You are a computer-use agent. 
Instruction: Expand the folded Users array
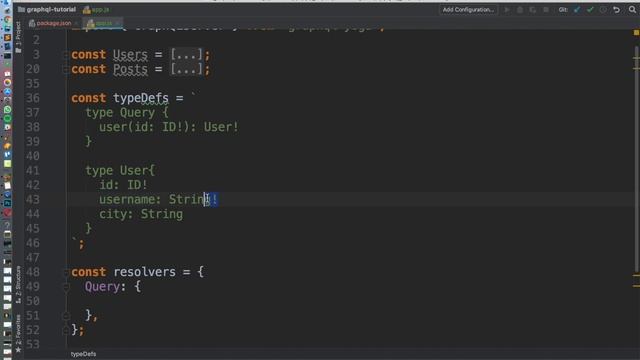pyautogui.click(x=186, y=55)
